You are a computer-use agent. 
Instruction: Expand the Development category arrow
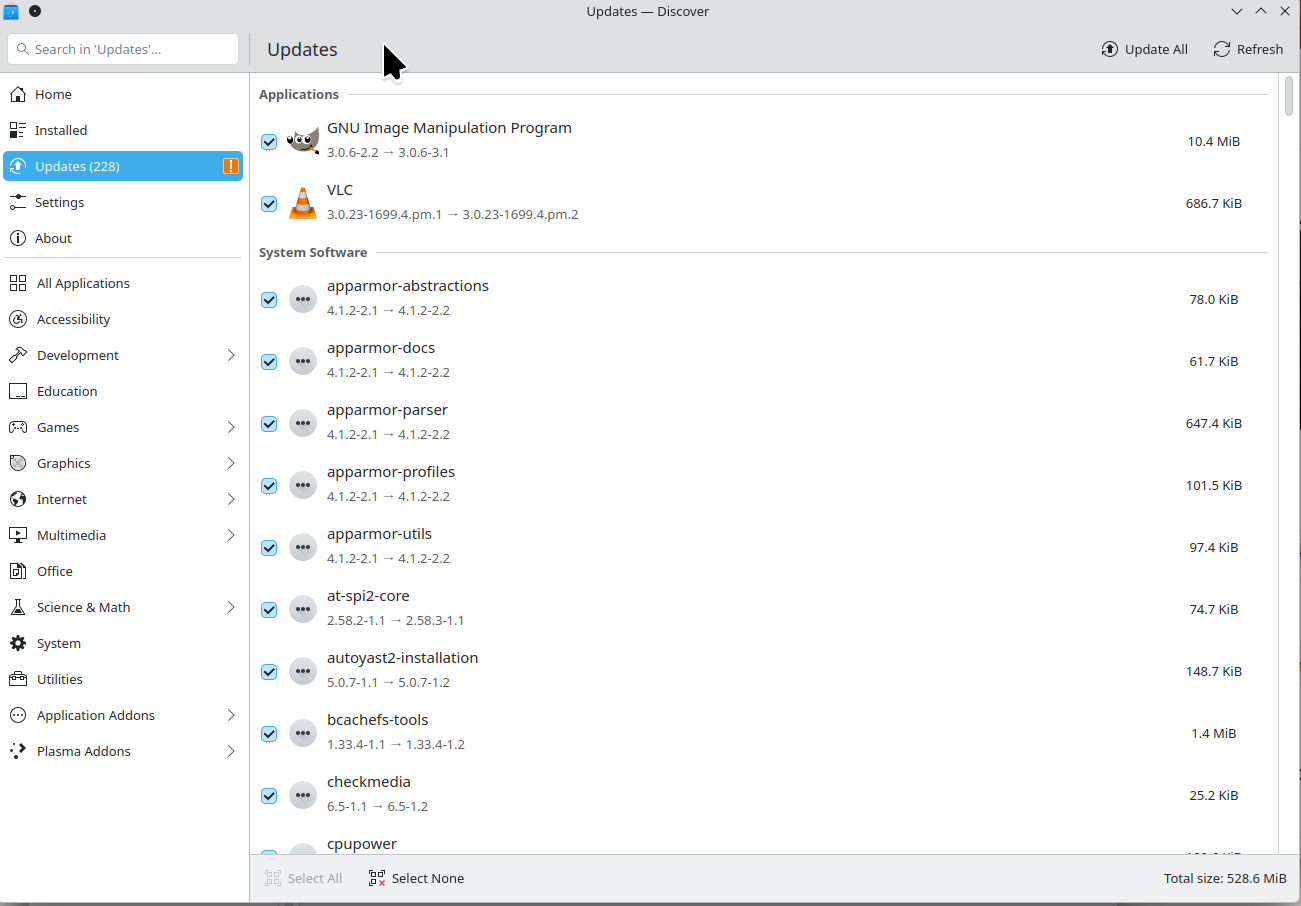(x=231, y=355)
